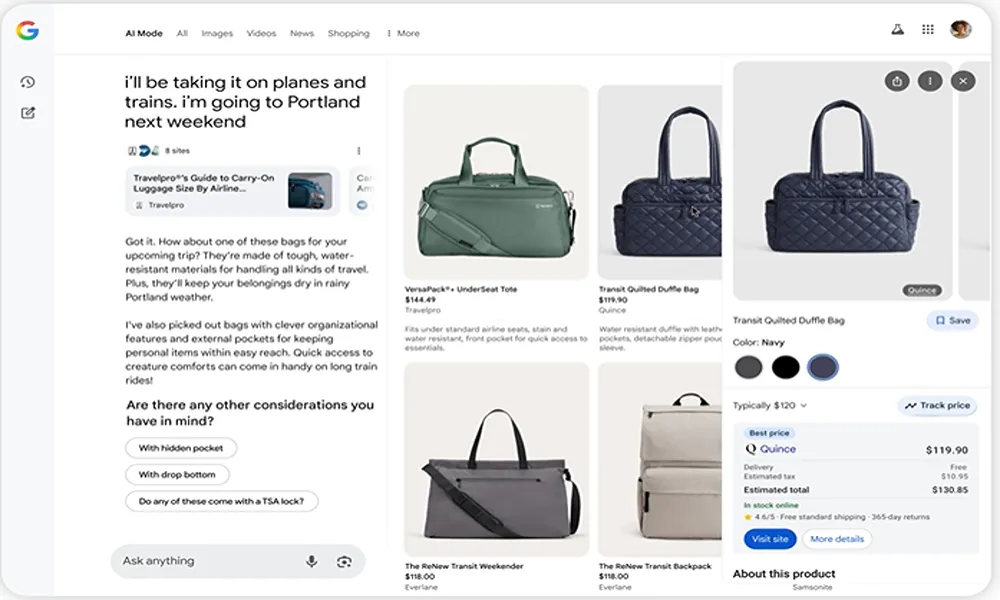Open the Google apps grid
1000x600 pixels.
coord(928,31)
